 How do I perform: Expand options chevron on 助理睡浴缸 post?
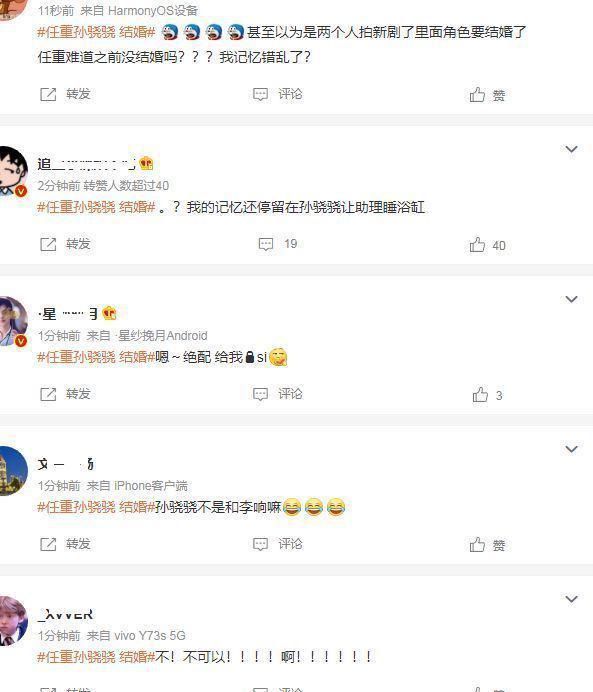571,149
